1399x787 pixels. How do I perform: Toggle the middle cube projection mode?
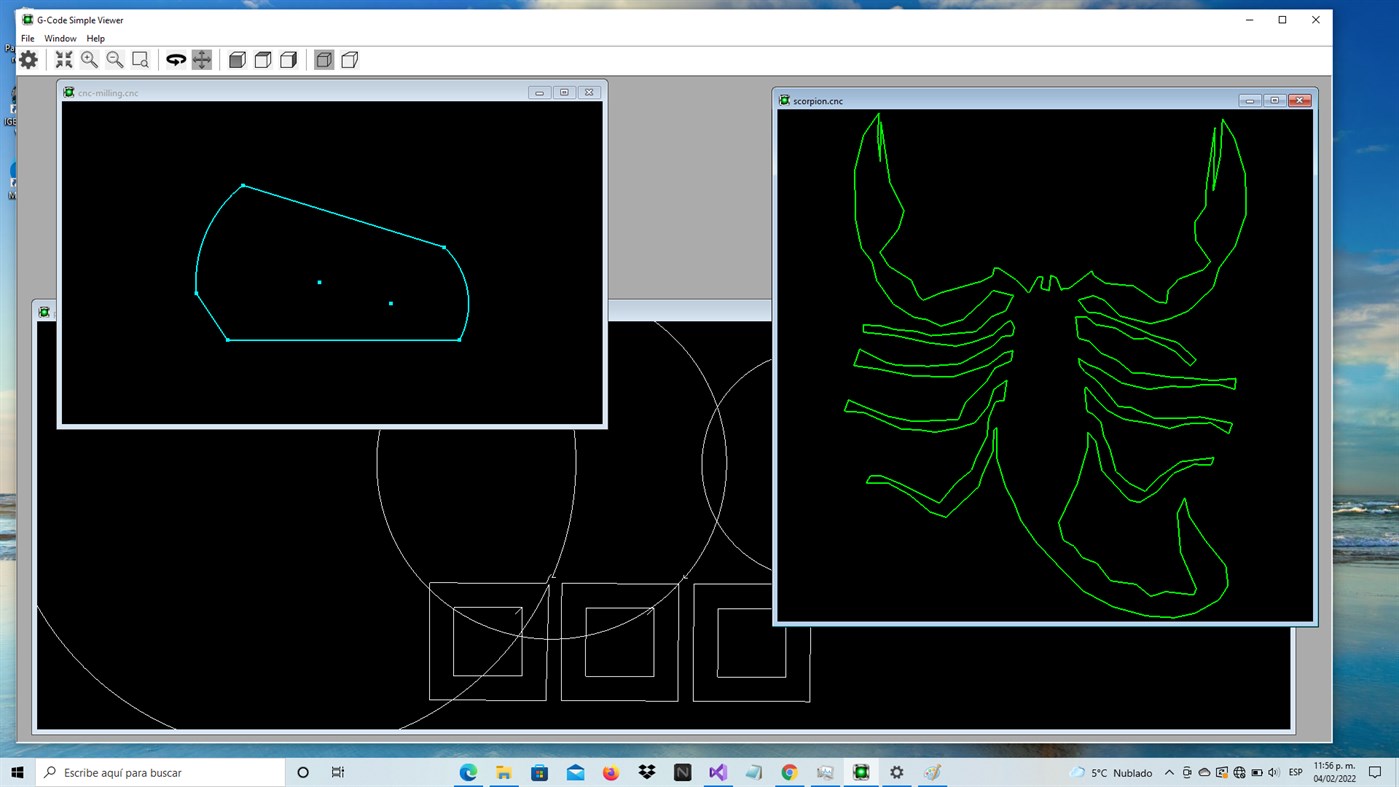click(262, 59)
